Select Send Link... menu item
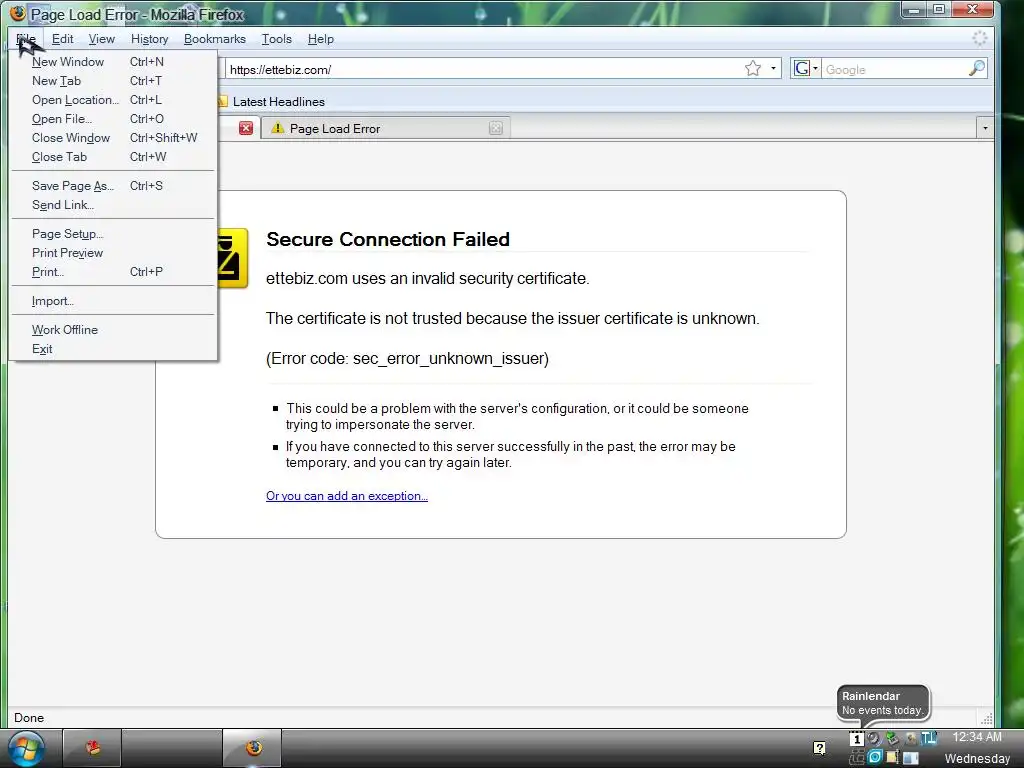The width and height of the screenshot is (1024, 768). (x=114, y=204)
